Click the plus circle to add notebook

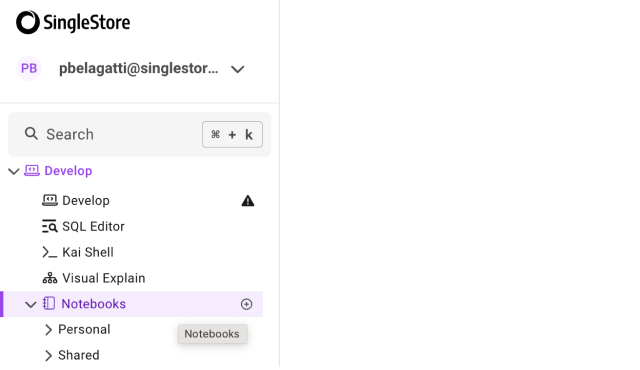(247, 304)
